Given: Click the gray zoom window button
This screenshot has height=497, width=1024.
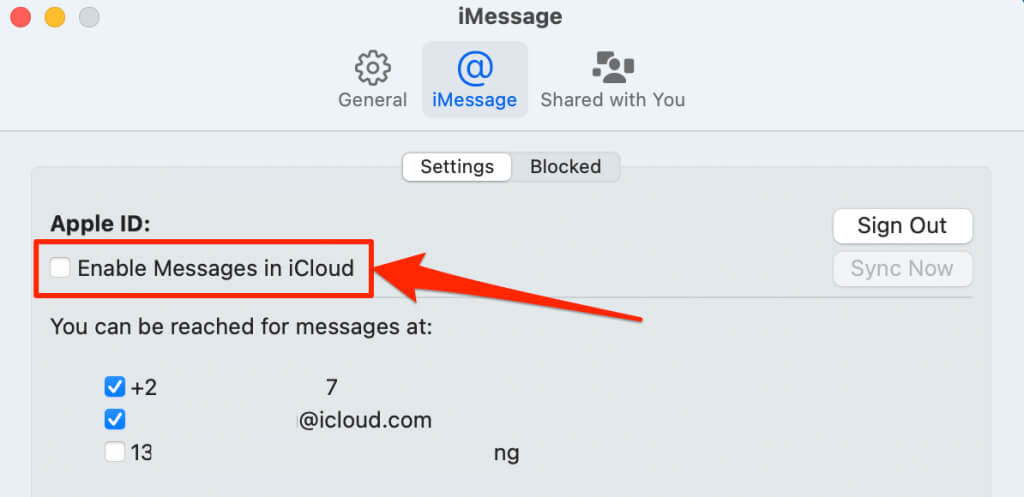Looking at the screenshot, I should 89,17.
